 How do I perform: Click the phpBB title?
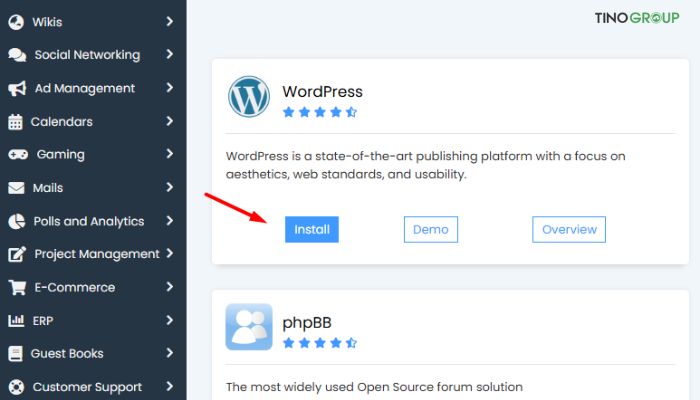pyautogui.click(x=307, y=322)
